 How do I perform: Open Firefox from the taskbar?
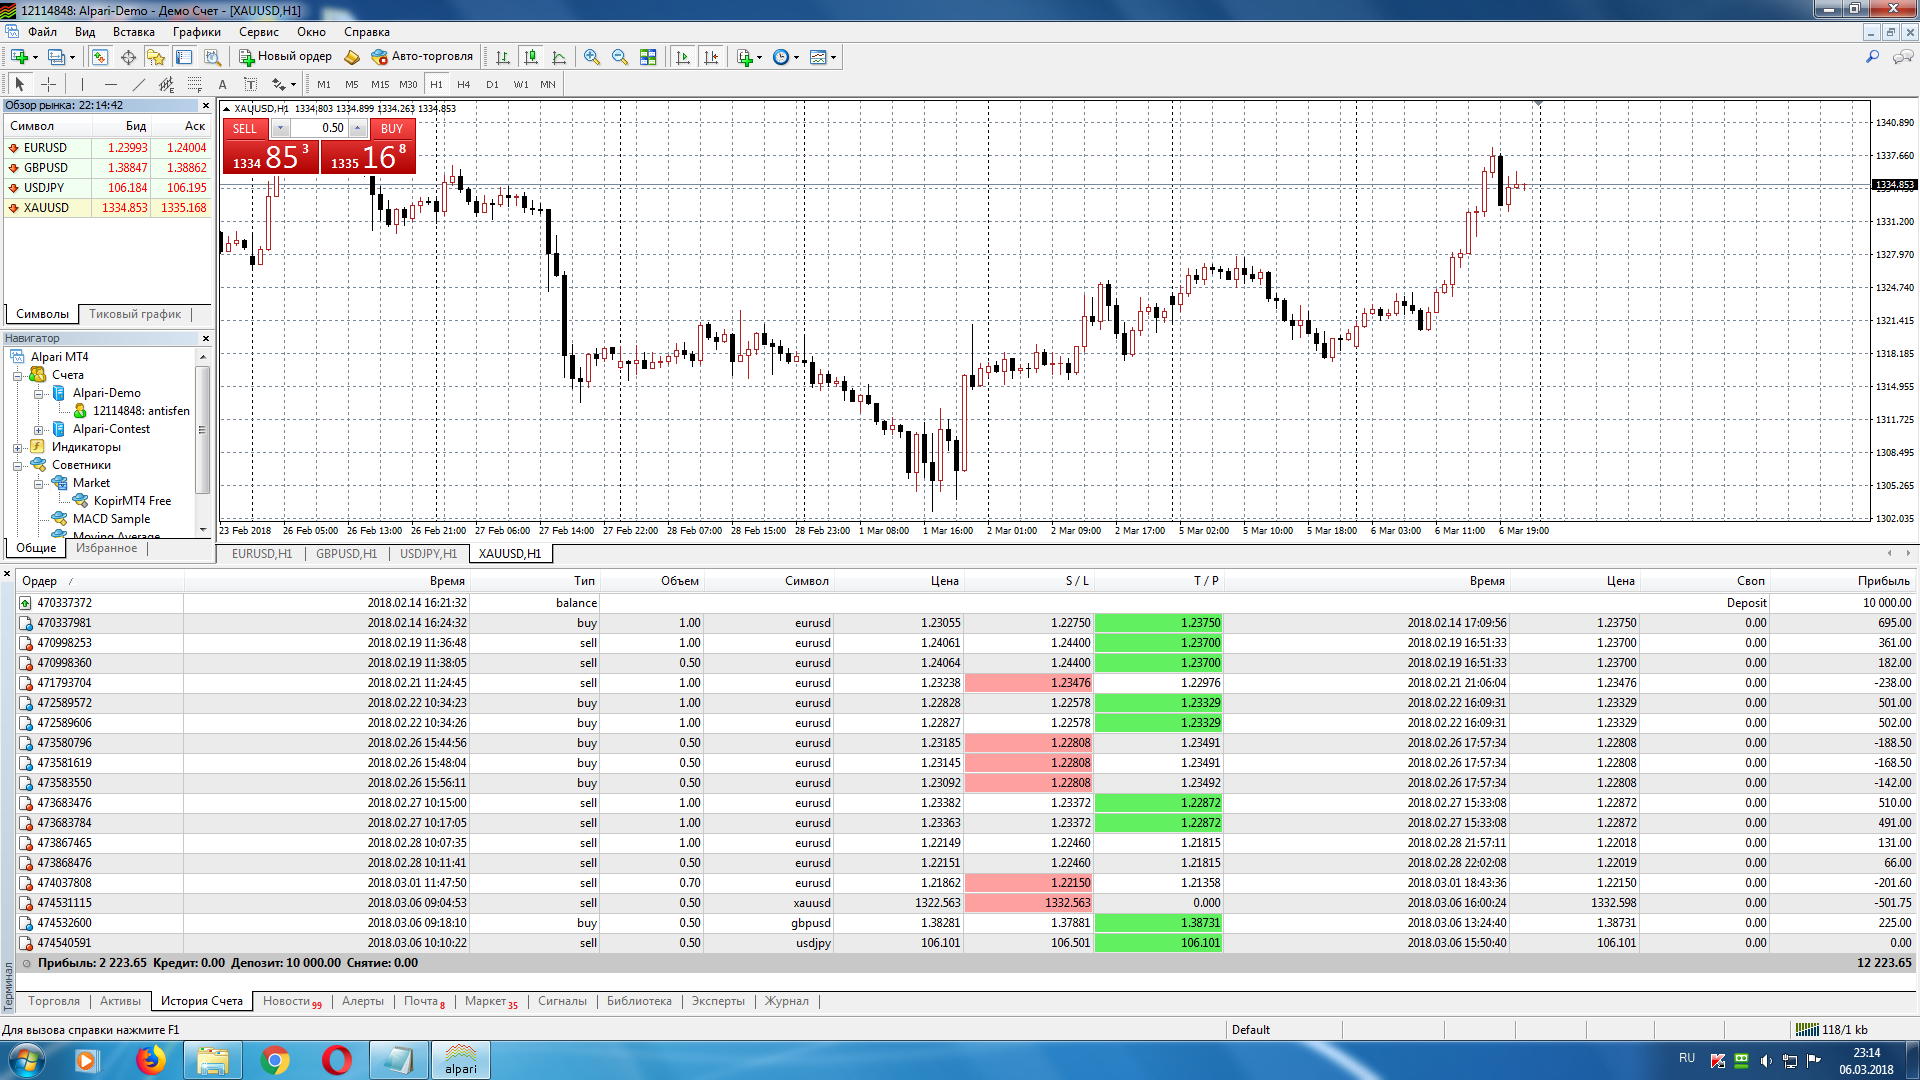pyautogui.click(x=151, y=1060)
